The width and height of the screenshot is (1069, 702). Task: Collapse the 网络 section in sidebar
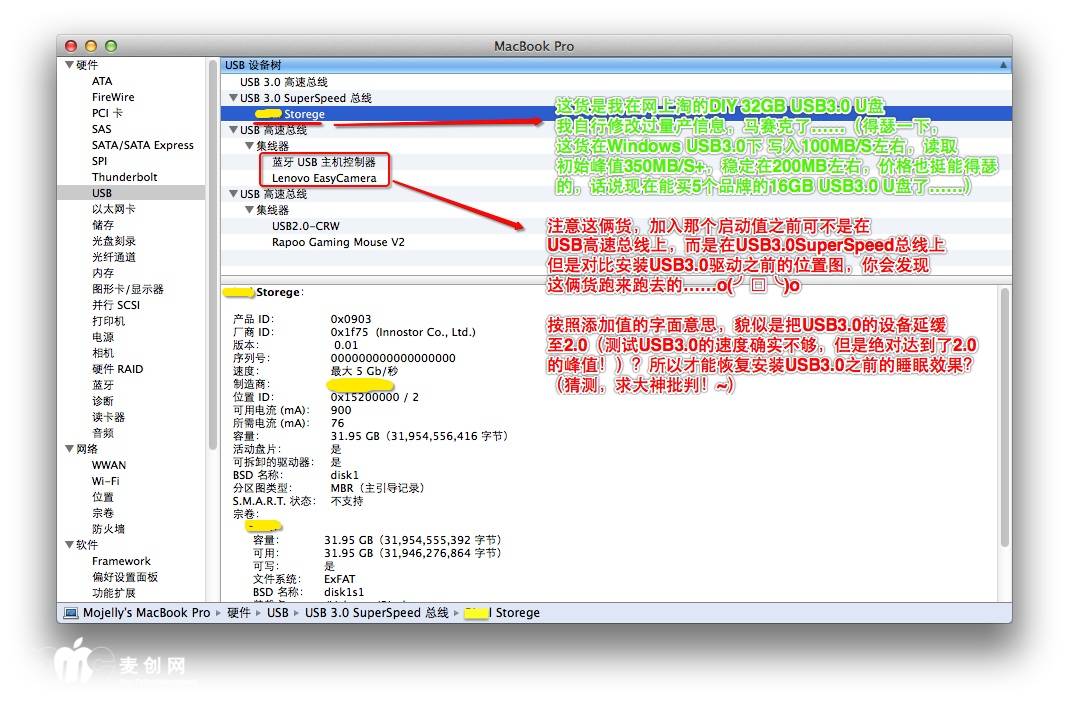coord(70,449)
